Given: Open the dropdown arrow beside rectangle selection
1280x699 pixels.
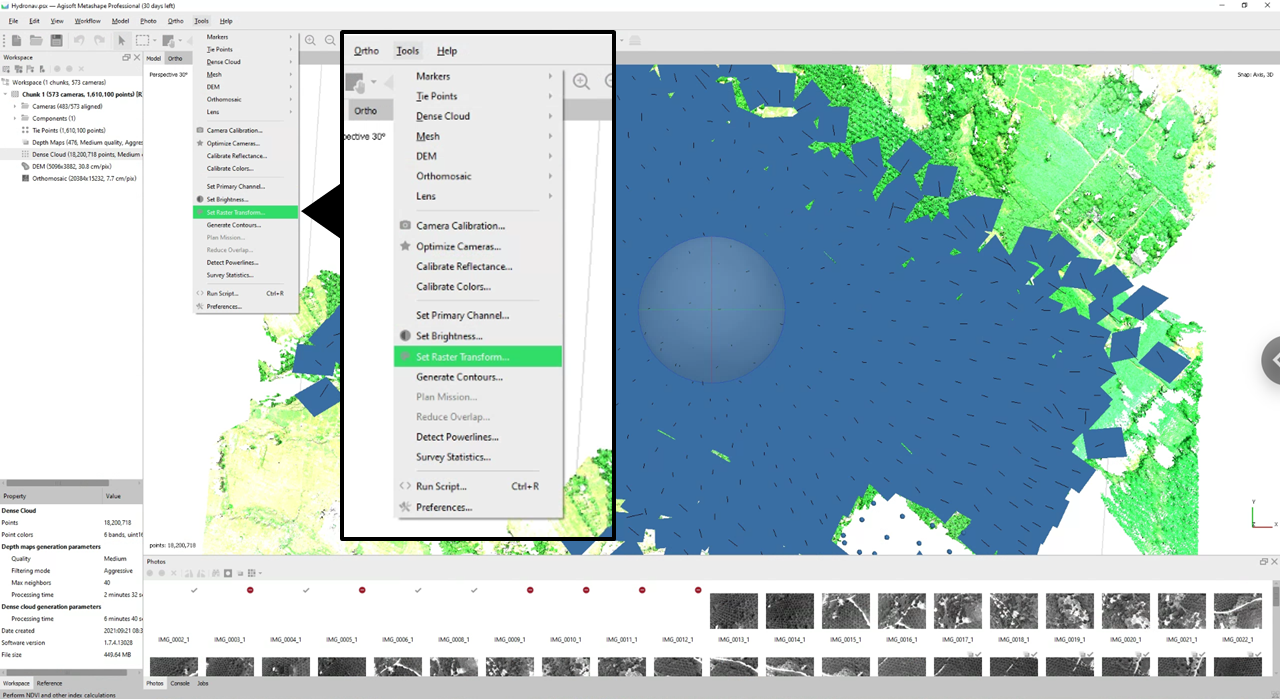Looking at the screenshot, I should [154, 41].
